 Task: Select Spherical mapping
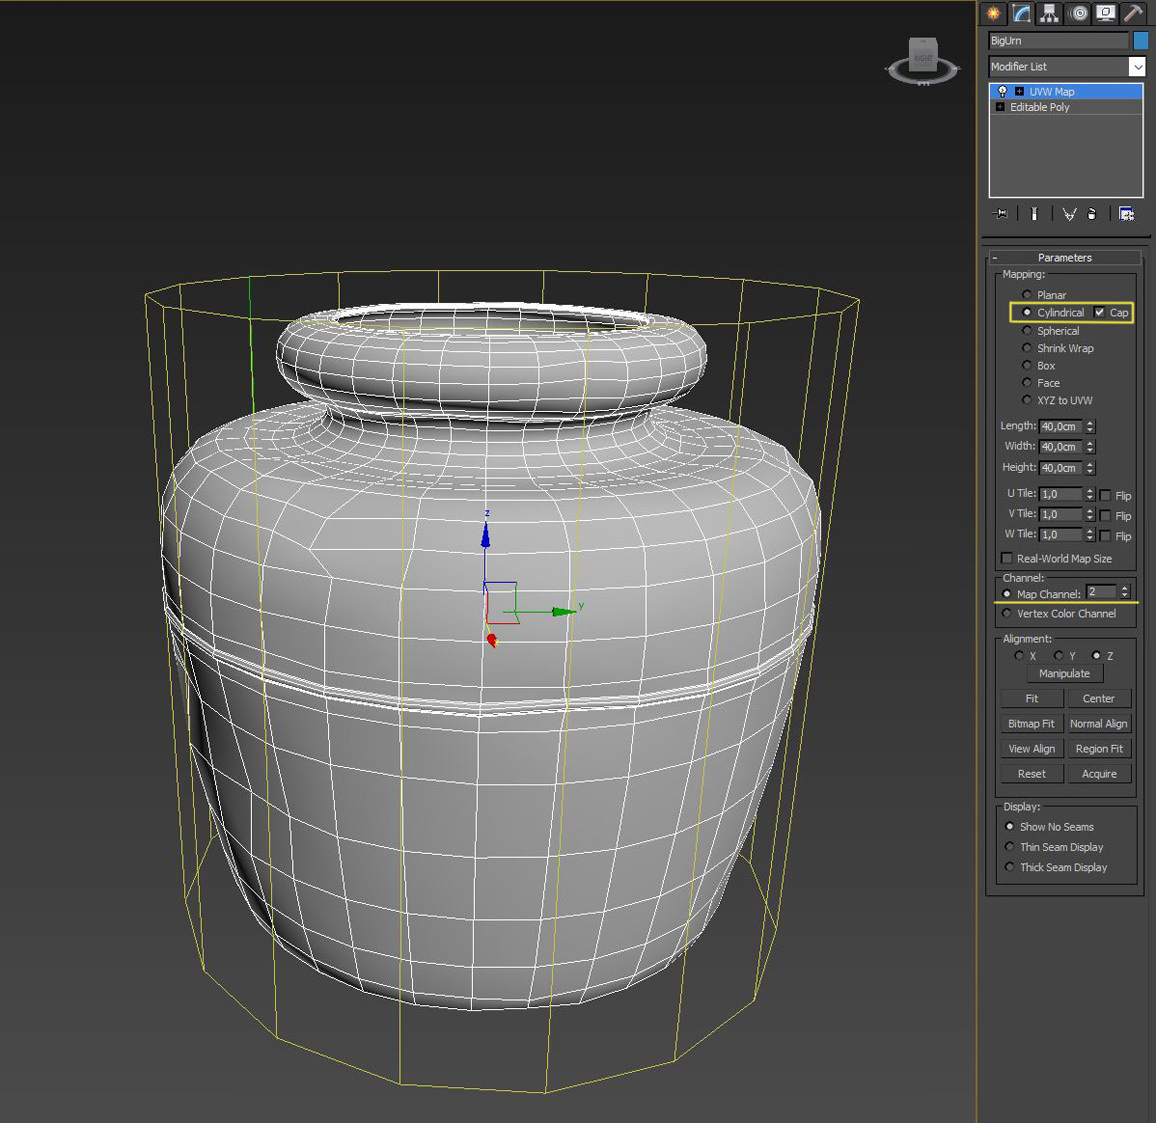[1026, 330]
